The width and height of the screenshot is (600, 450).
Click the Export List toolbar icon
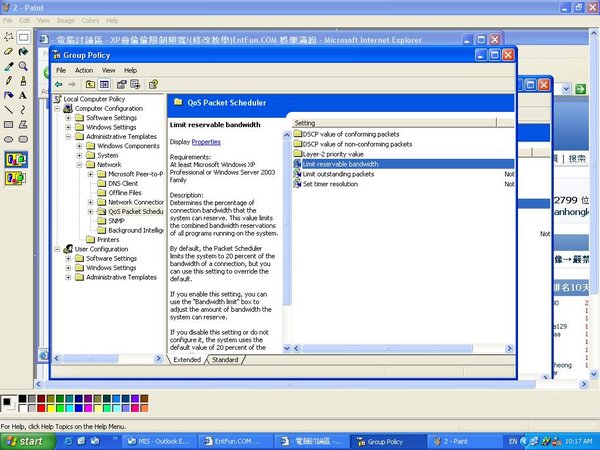[135, 84]
